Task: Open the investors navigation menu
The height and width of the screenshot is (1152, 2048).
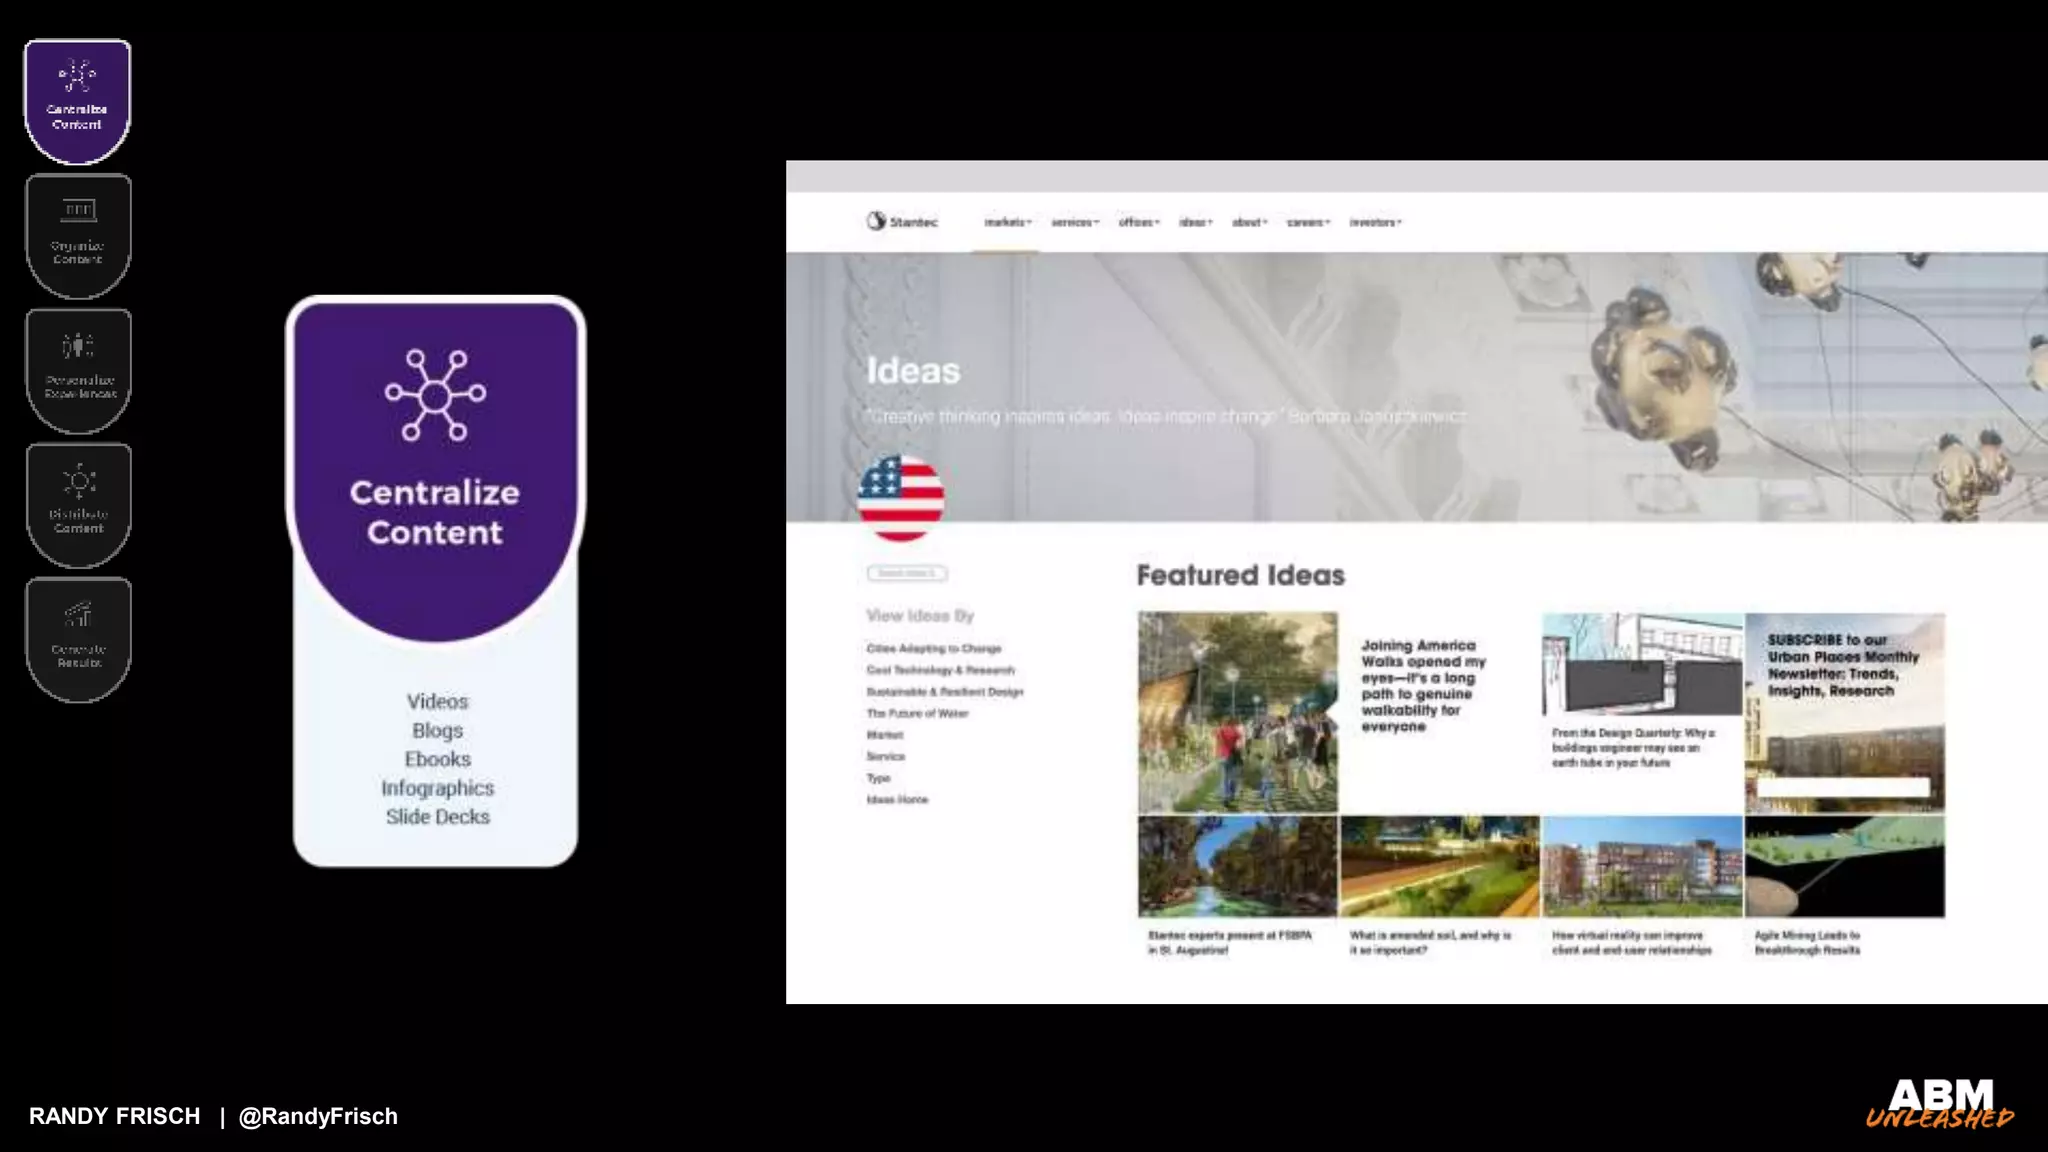Action: pos(1375,222)
